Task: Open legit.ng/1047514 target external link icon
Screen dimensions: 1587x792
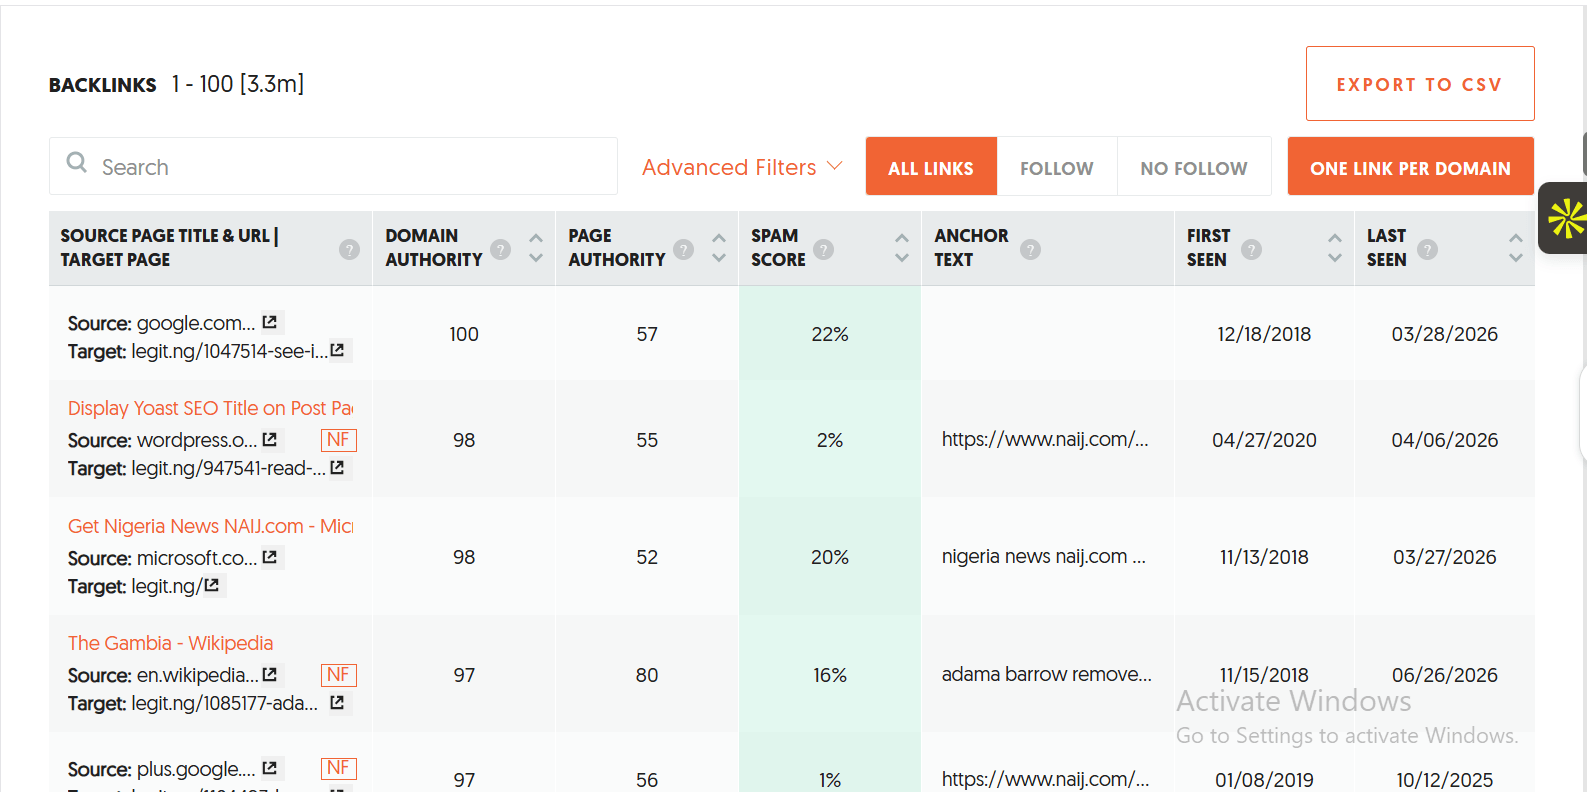Action: coord(337,350)
